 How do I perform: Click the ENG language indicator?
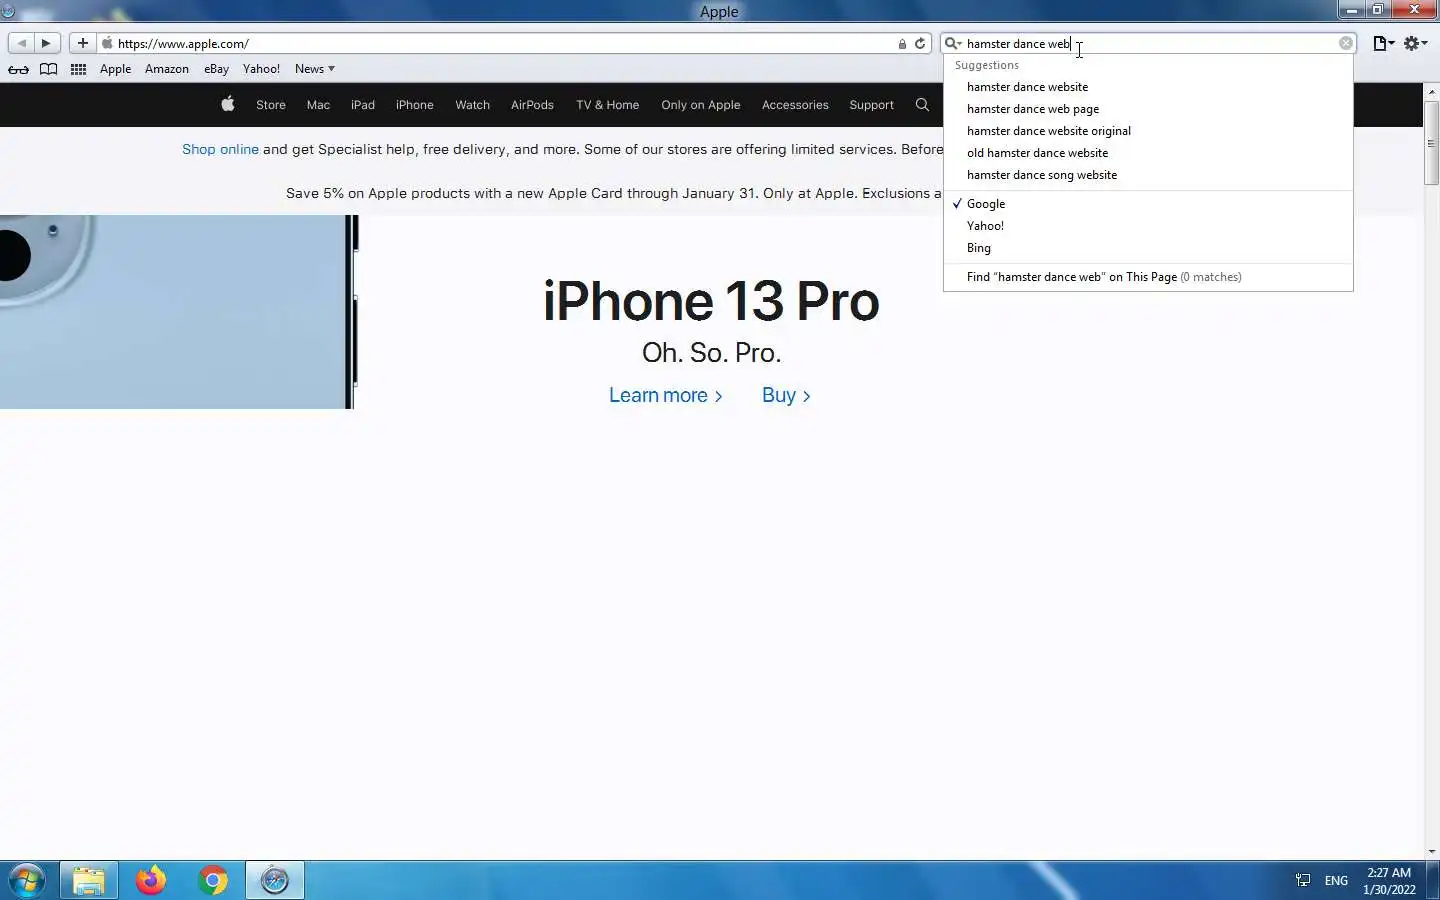tap(1336, 881)
